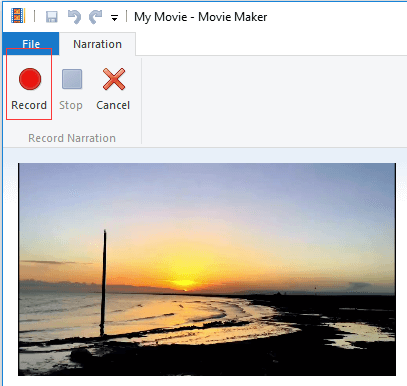Screen dimensions: 407x386
Task: Click the Cancel text label
Action: pyautogui.click(x=113, y=105)
